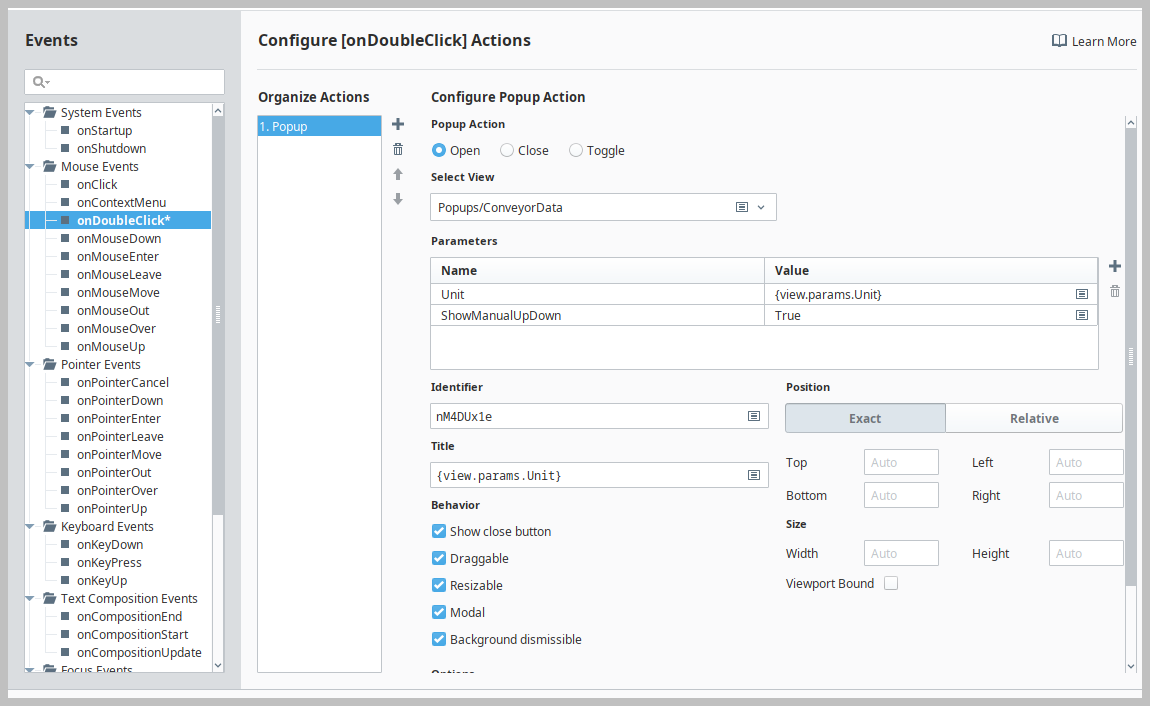This screenshot has width=1150, height=706.
Task: Collapse the Mouse Events tree group
Action: 32,166
